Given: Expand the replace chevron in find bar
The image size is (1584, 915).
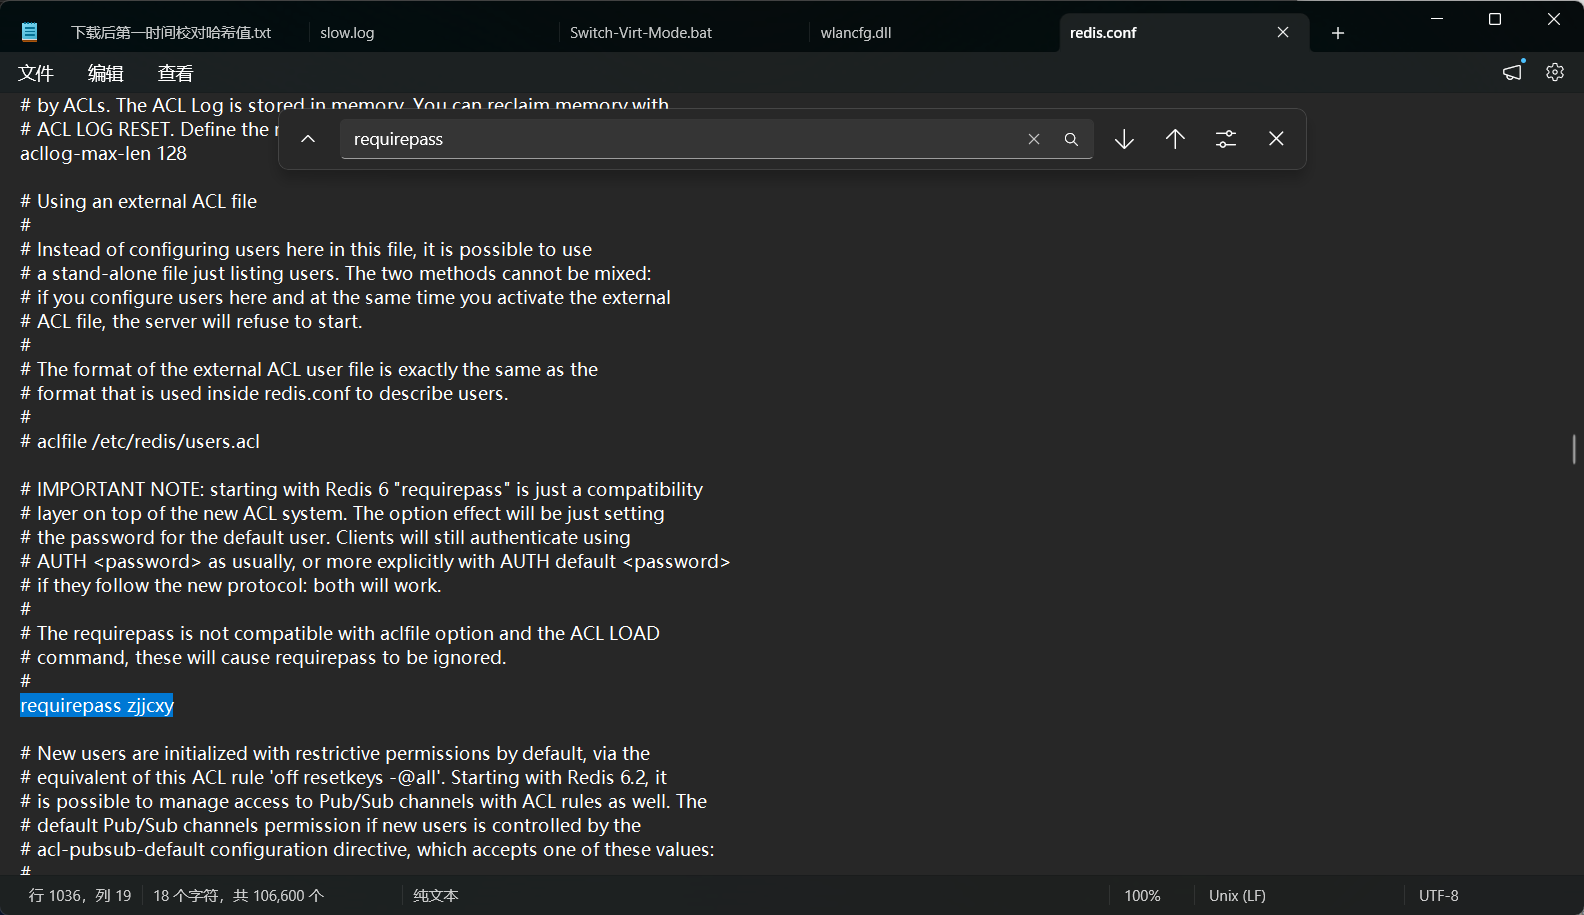Looking at the screenshot, I should [x=308, y=139].
